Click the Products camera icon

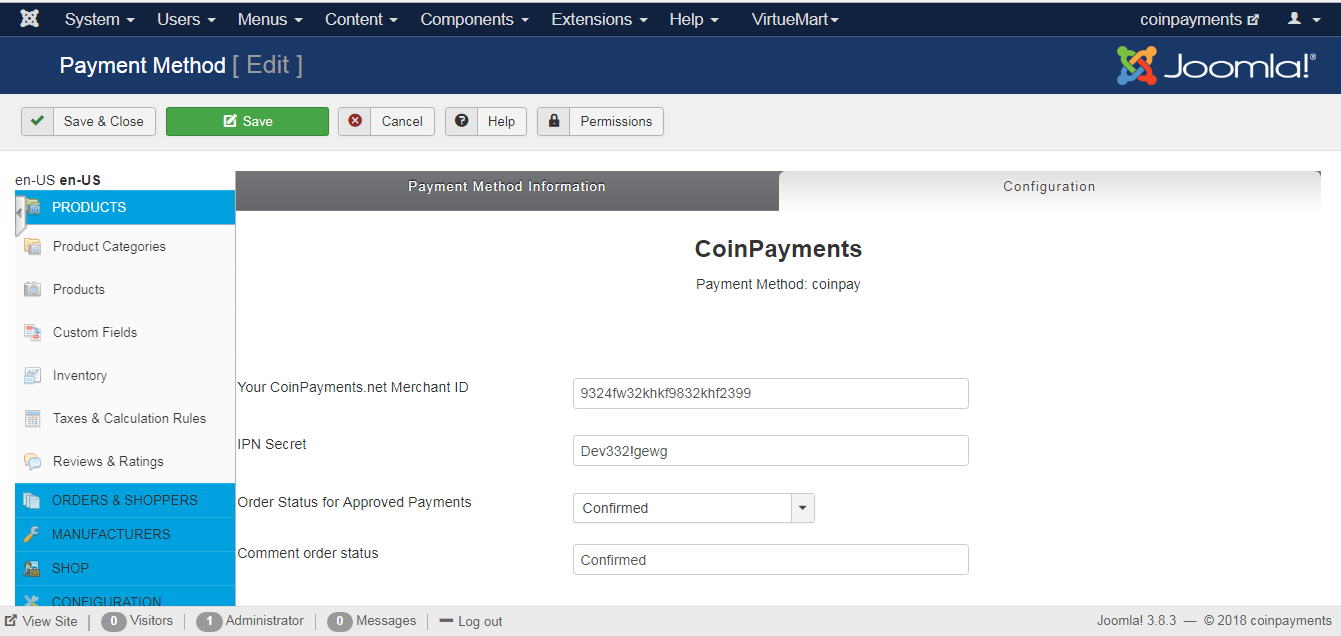click(x=33, y=289)
